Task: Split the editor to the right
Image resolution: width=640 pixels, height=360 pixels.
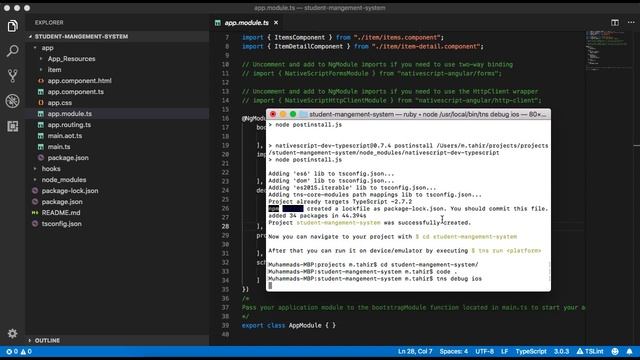Action: pyautogui.click(x=615, y=22)
